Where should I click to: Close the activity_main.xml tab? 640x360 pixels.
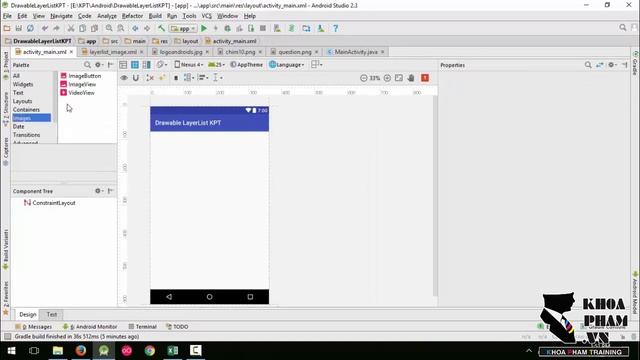point(71,52)
